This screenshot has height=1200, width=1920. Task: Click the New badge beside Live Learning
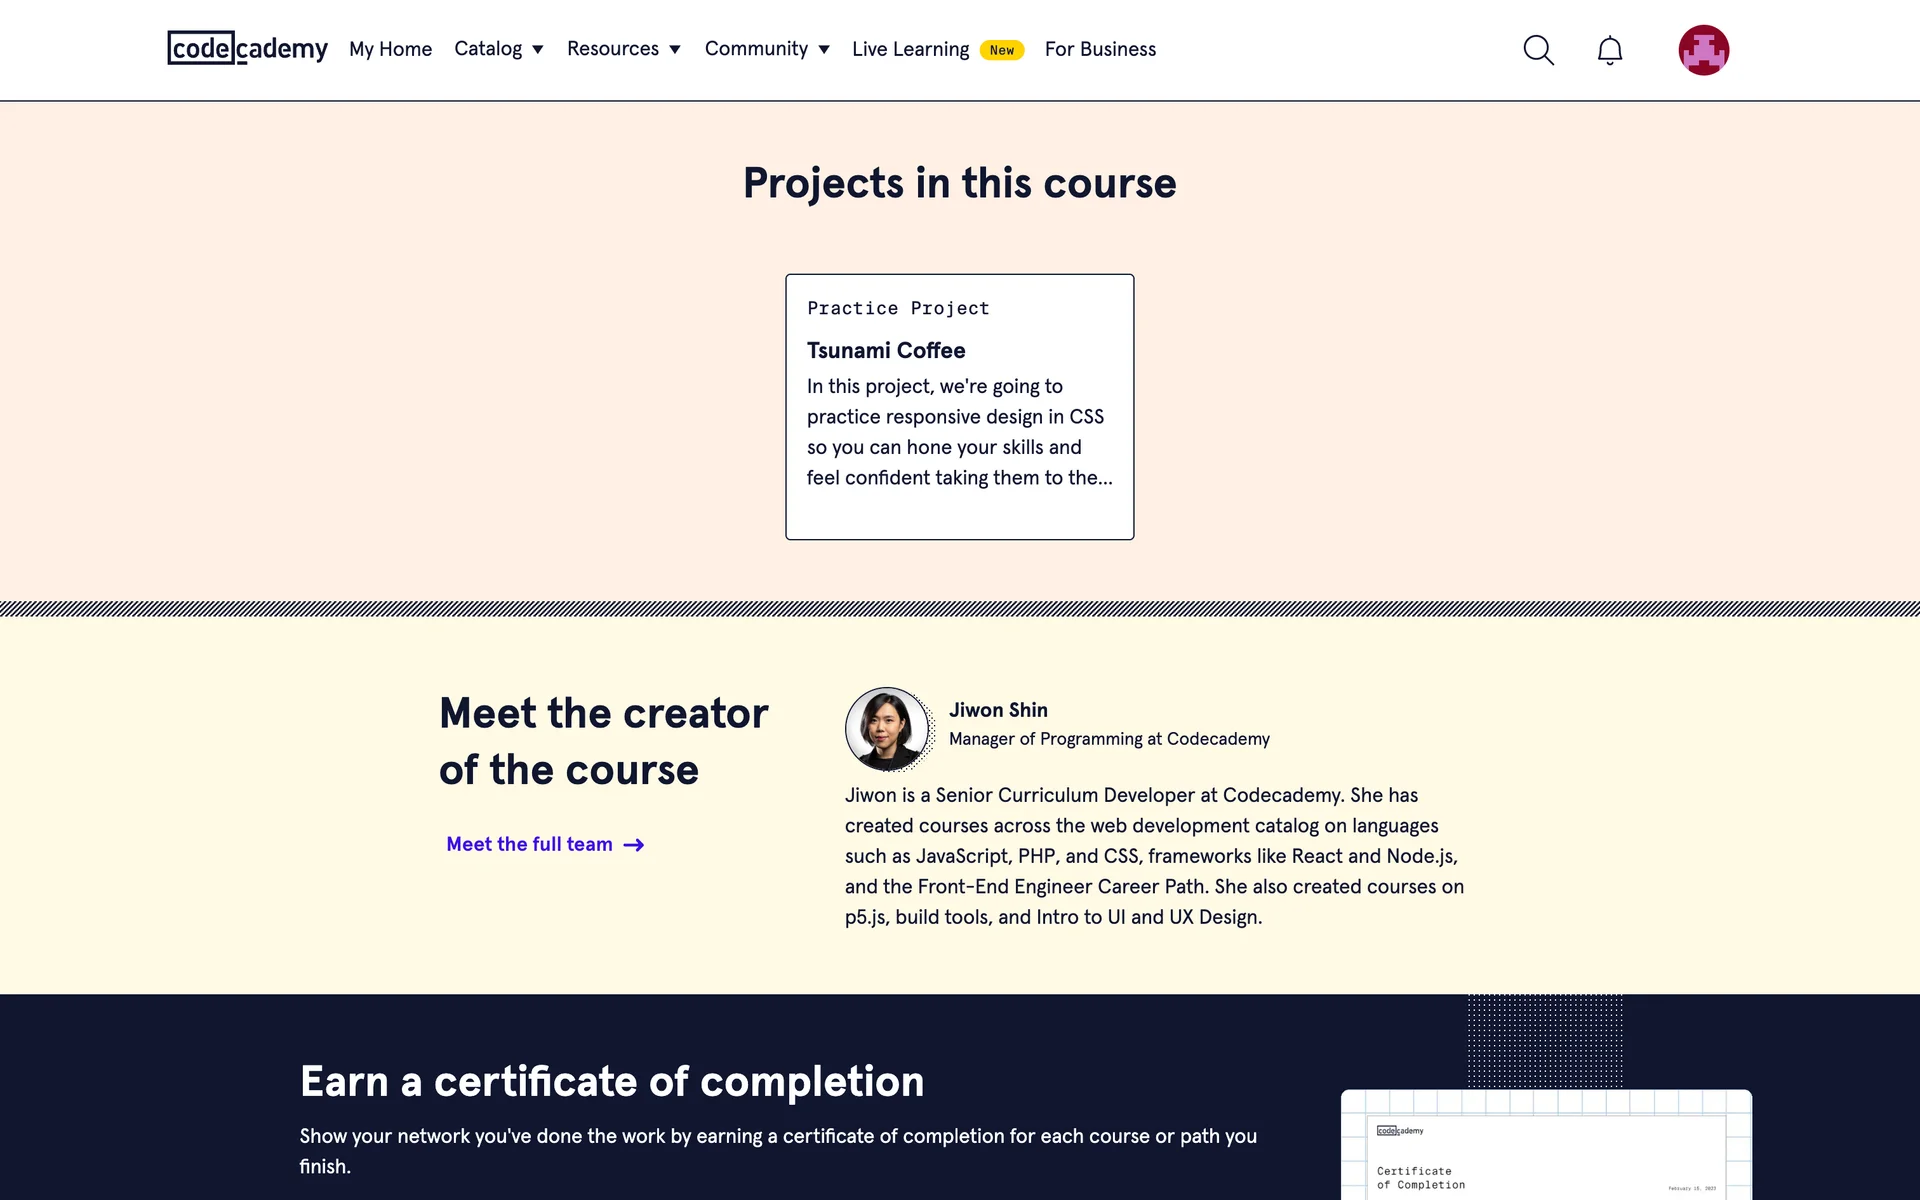(1001, 50)
